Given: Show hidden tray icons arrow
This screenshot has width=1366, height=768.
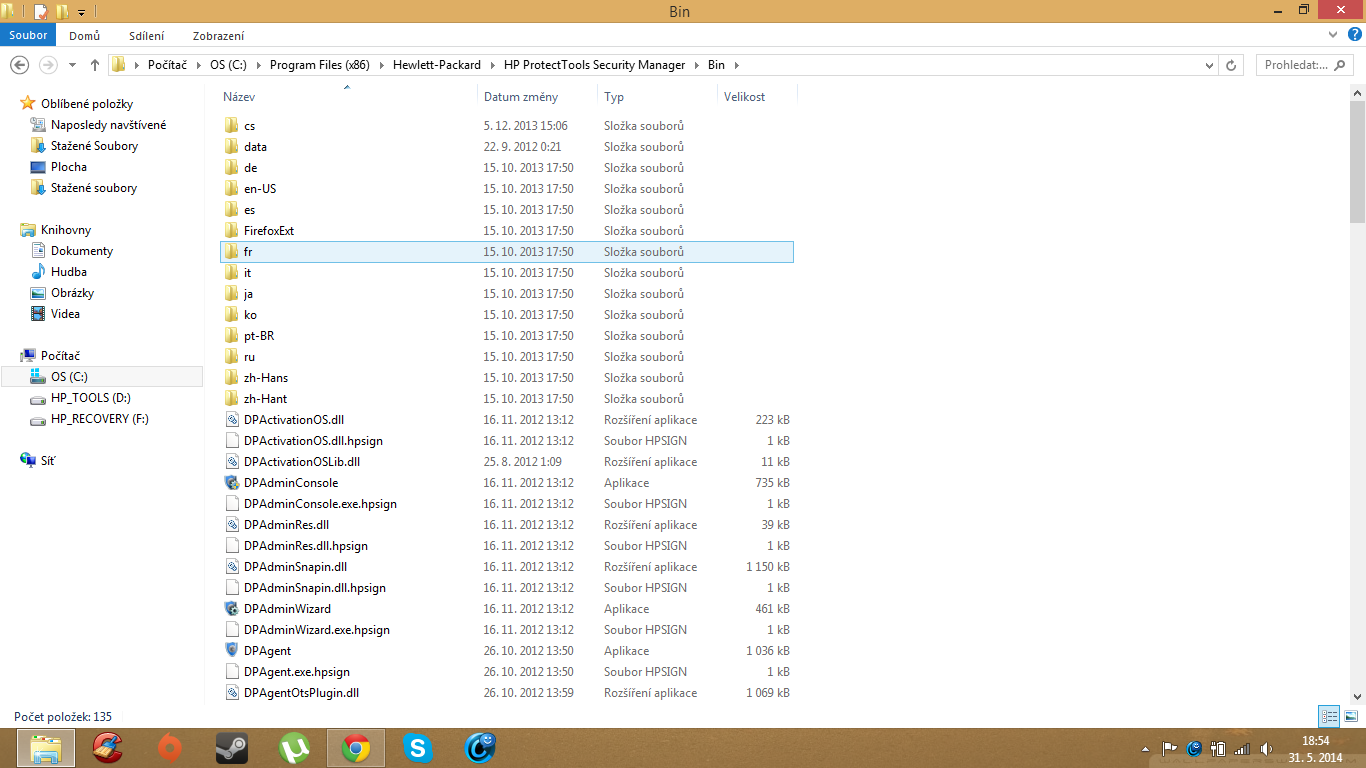Looking at the screenshot, I should pos(1145,748).
